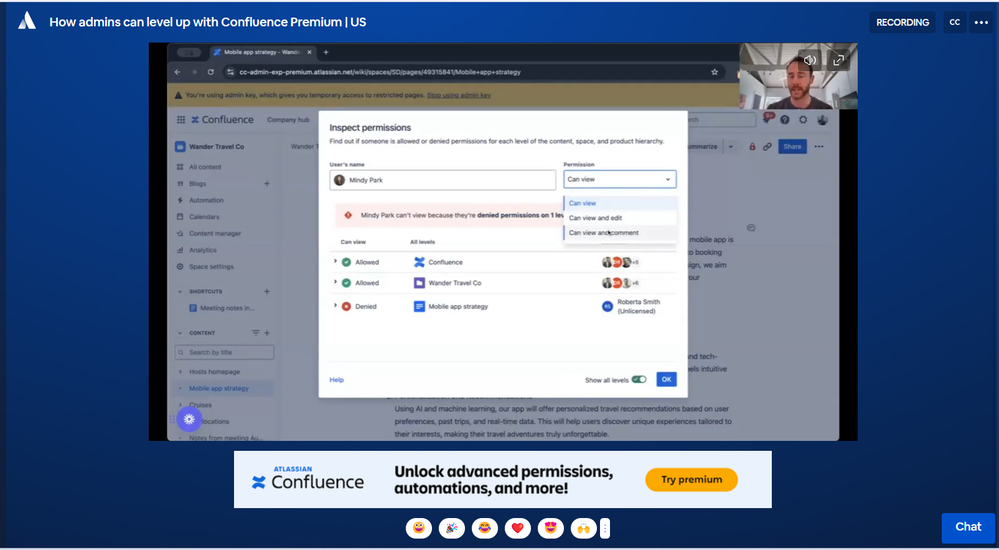Image resolution: width=999 pixels, height=550 pixels.
Task: Open new browser tab with plus
Action: click(326, 52)
